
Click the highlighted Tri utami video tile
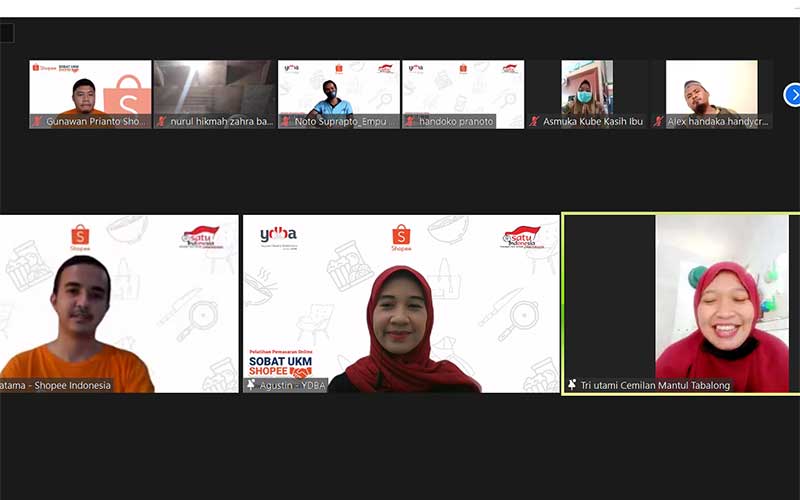click(x=680, y=300)
